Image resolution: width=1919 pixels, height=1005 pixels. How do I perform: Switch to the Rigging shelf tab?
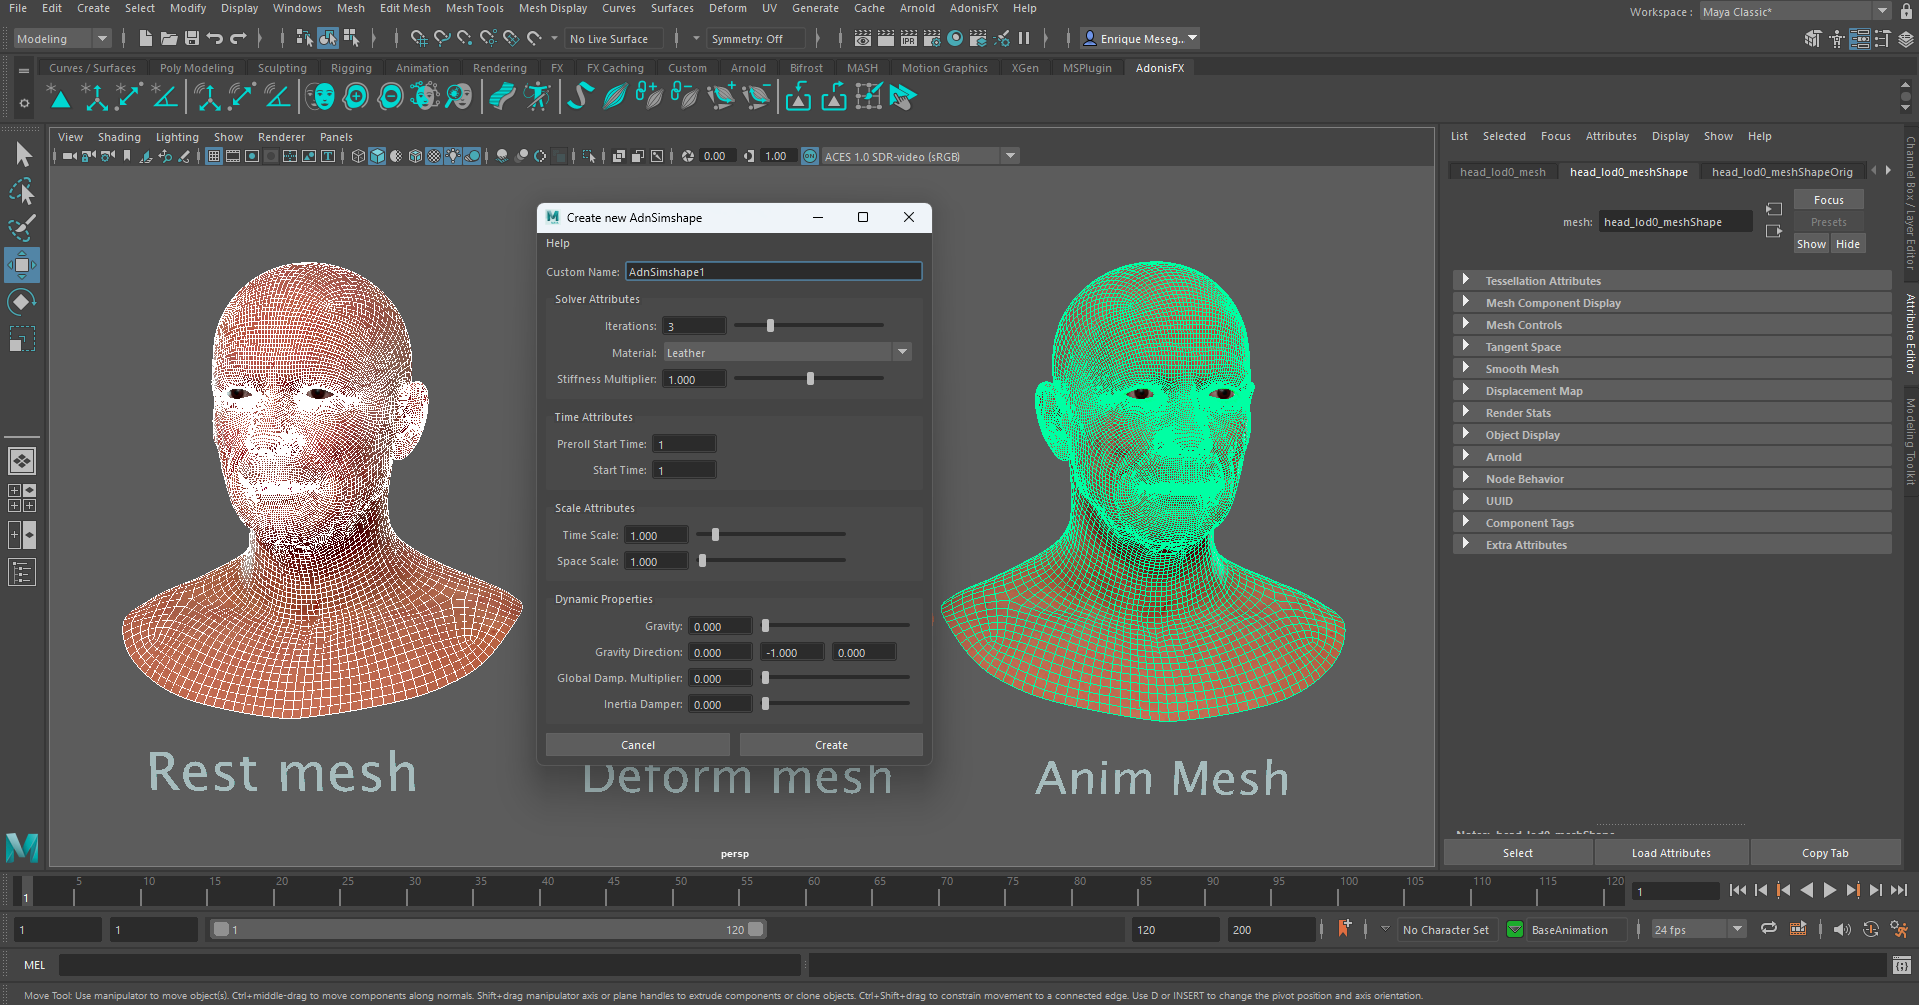(351, 68)
